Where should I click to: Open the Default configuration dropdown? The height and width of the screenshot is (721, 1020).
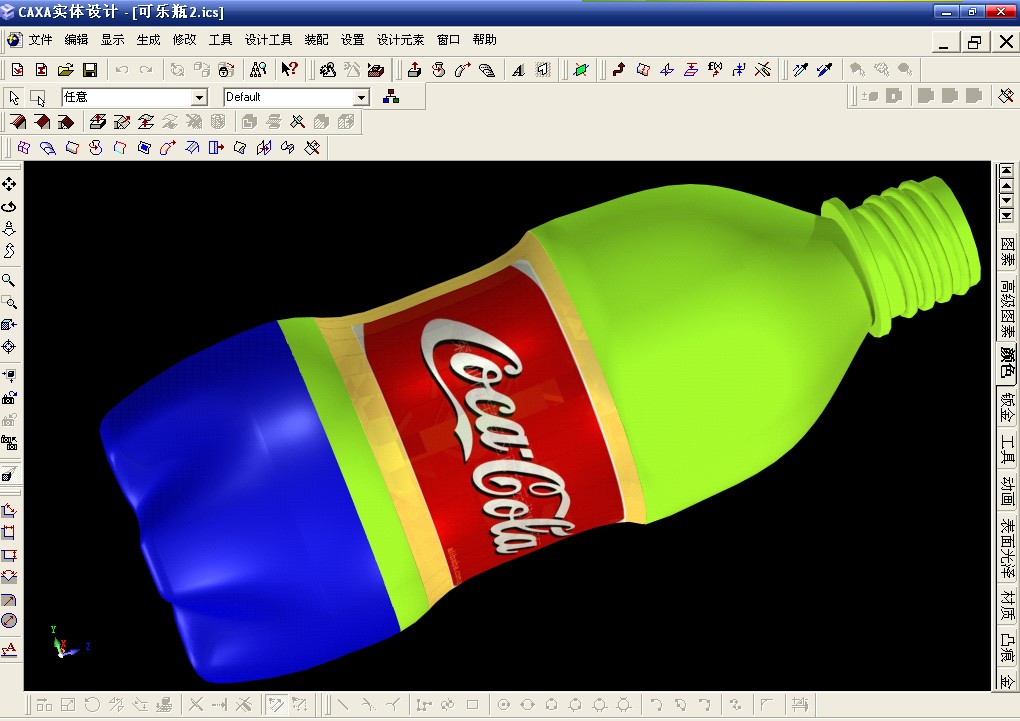(x=362, y=98)
